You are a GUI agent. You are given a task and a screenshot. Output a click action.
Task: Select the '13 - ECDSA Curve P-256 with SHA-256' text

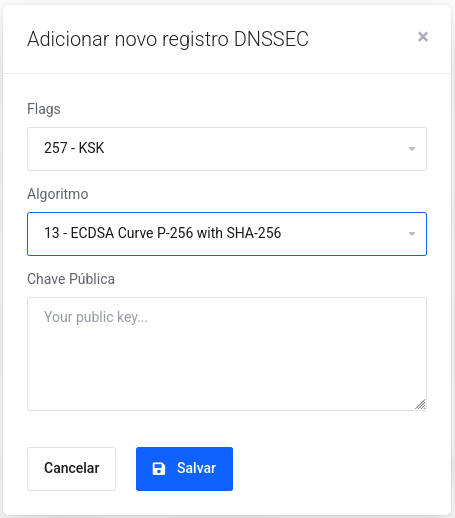[162, 233]
